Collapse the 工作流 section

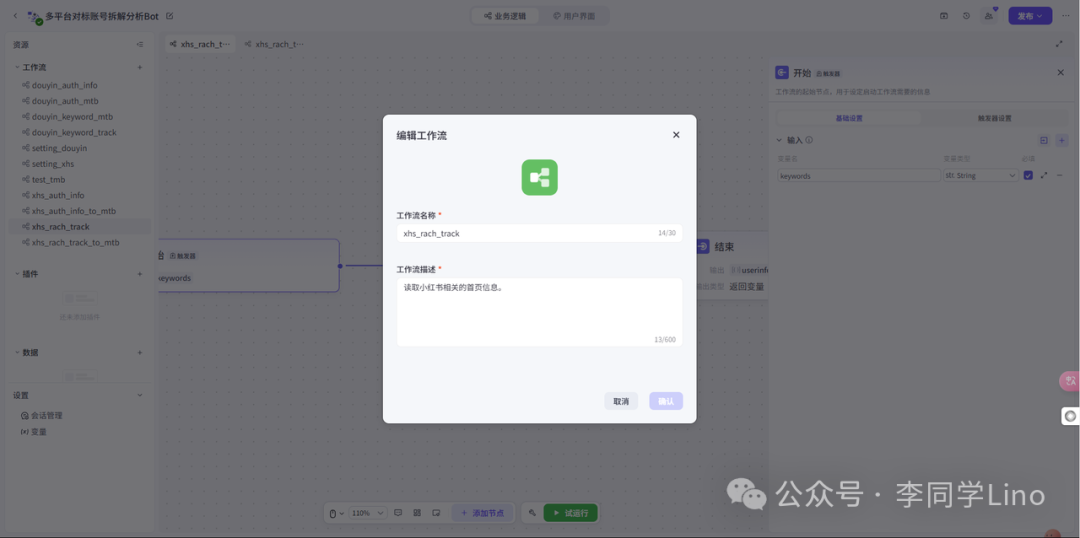(17, 68)
